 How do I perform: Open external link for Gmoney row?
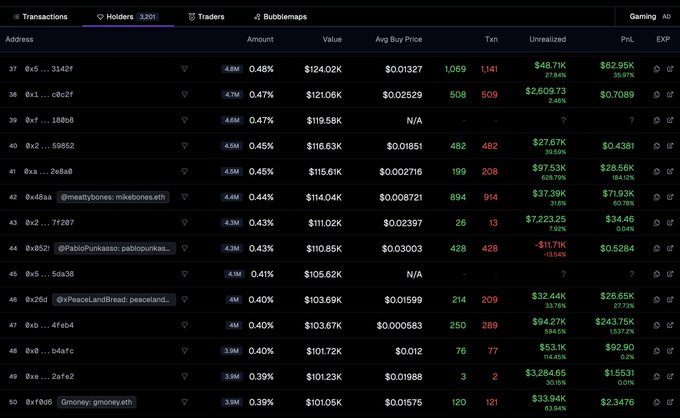(x=670, y=402)
